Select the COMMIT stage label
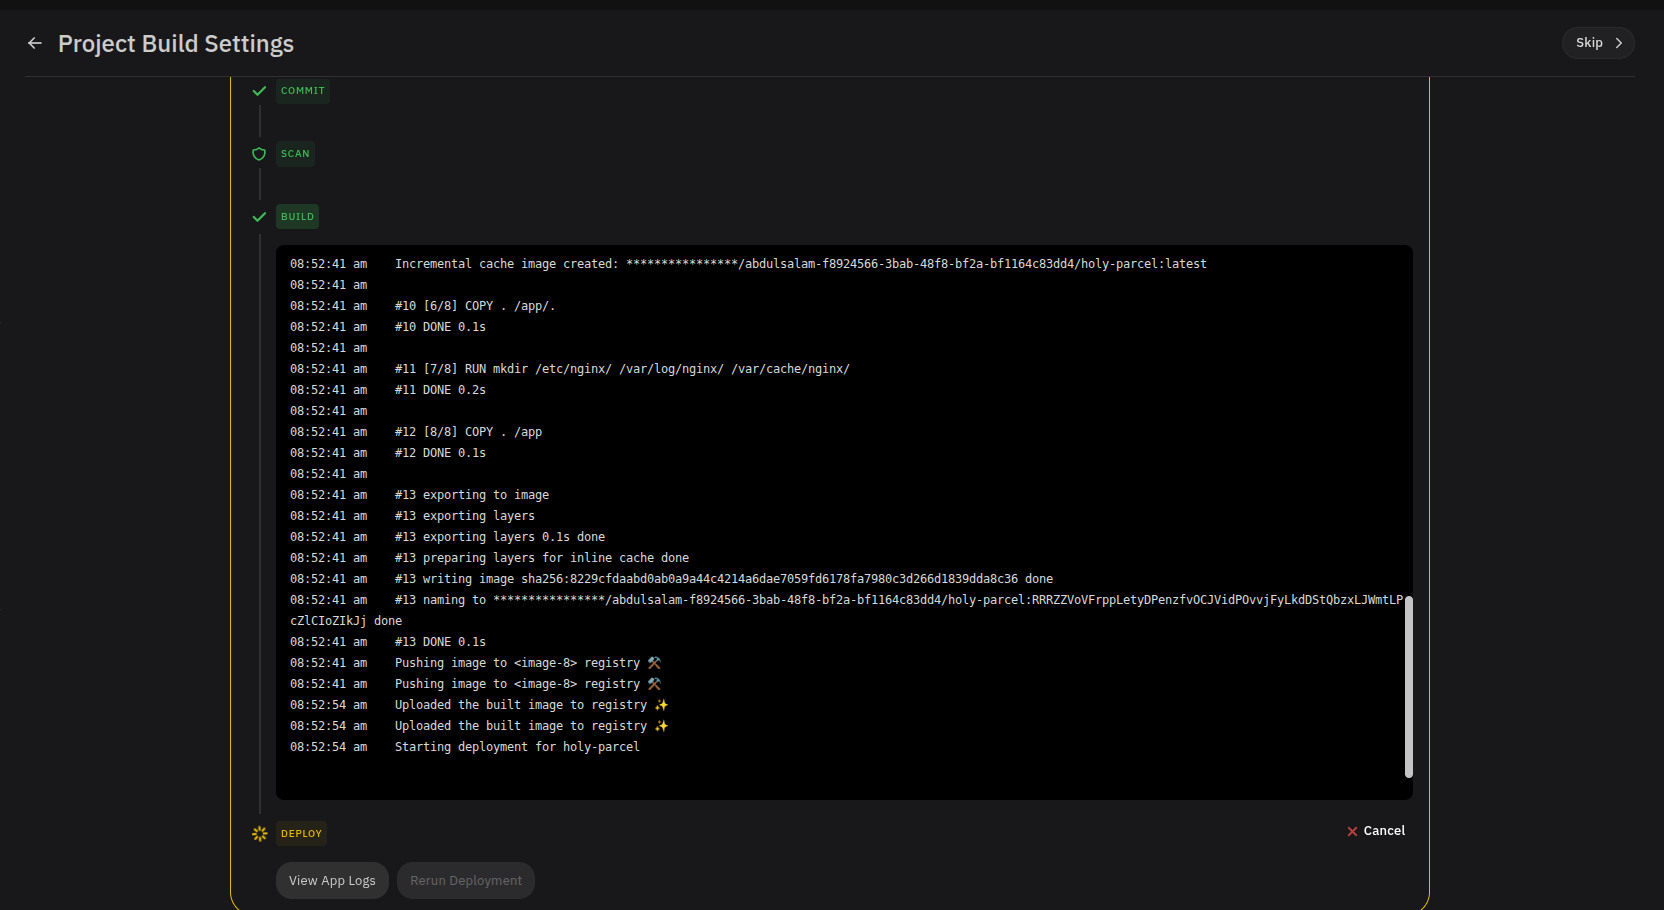The height and width of the screenshot is (910, 1664). [x=303, y=91]
